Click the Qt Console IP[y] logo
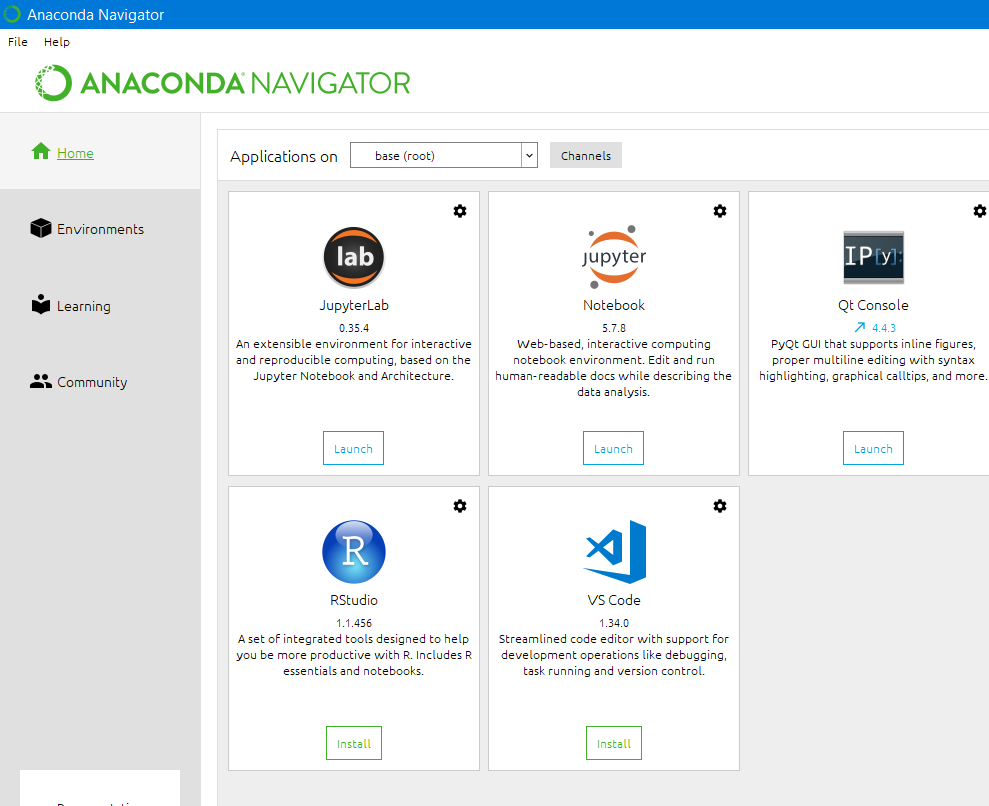Image resolution: width=989 pixels, height=806 pixels. point(874,257)
